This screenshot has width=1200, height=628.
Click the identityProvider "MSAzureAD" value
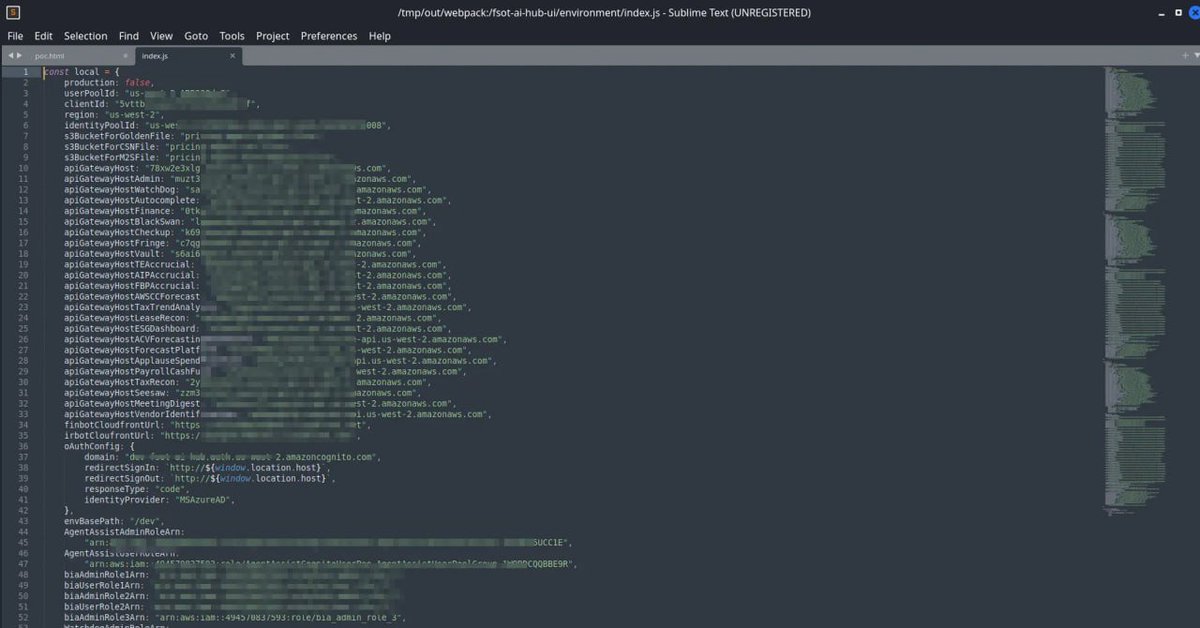click(x=203, y=499)
